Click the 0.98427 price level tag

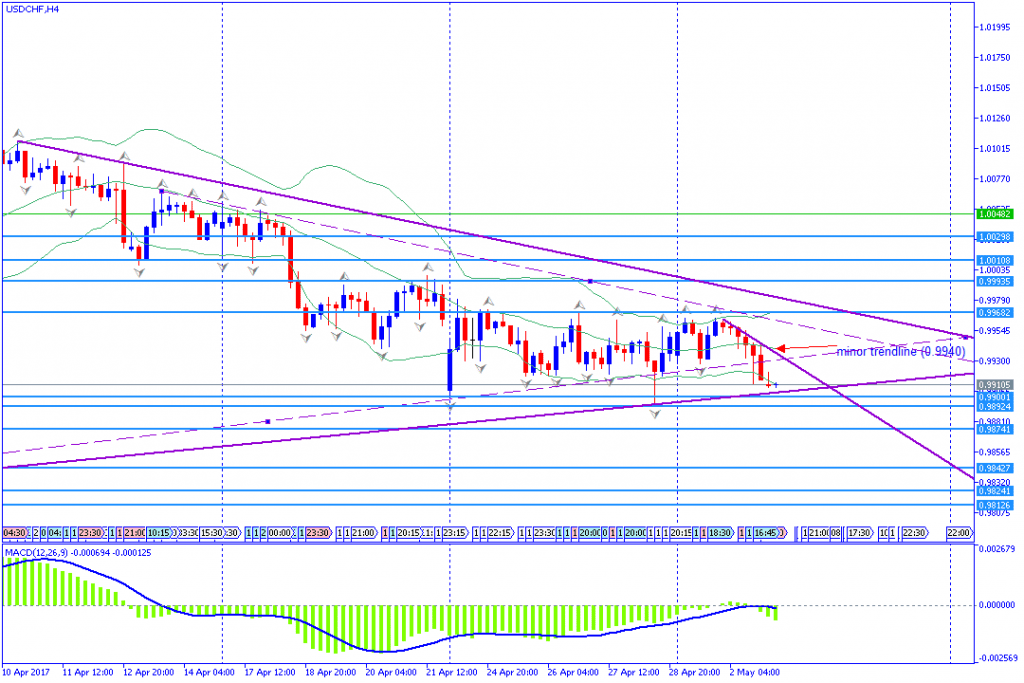click(x=995, y=468)
